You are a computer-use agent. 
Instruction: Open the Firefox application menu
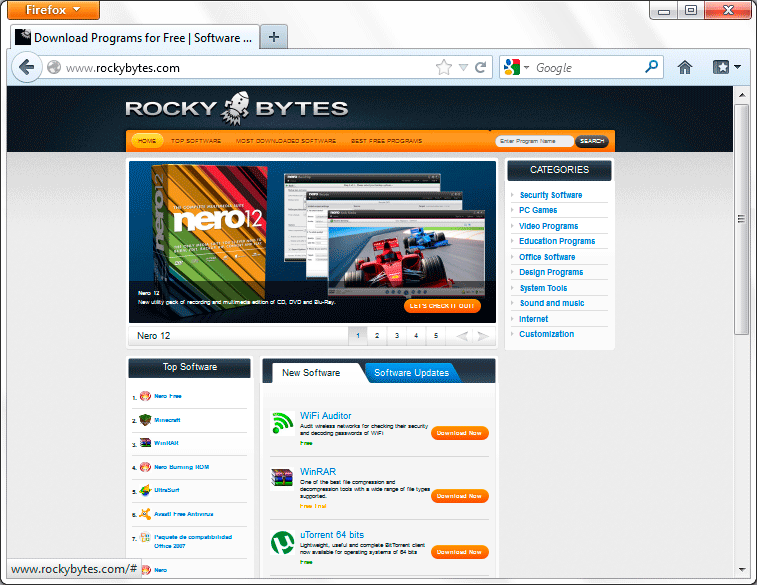pos(53,10)
